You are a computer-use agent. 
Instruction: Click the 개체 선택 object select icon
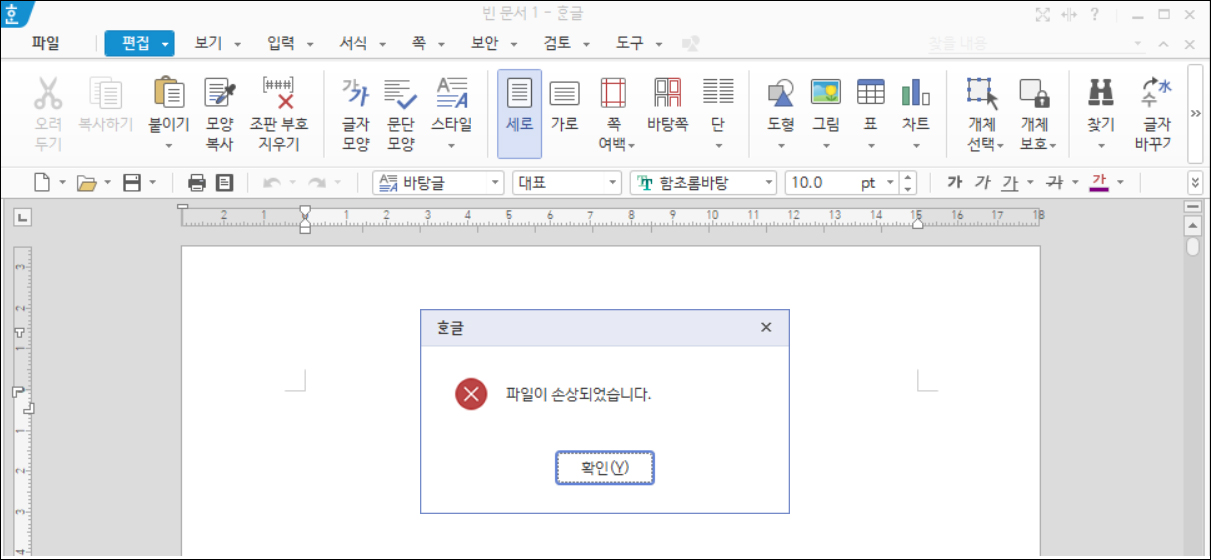point(983,93)
